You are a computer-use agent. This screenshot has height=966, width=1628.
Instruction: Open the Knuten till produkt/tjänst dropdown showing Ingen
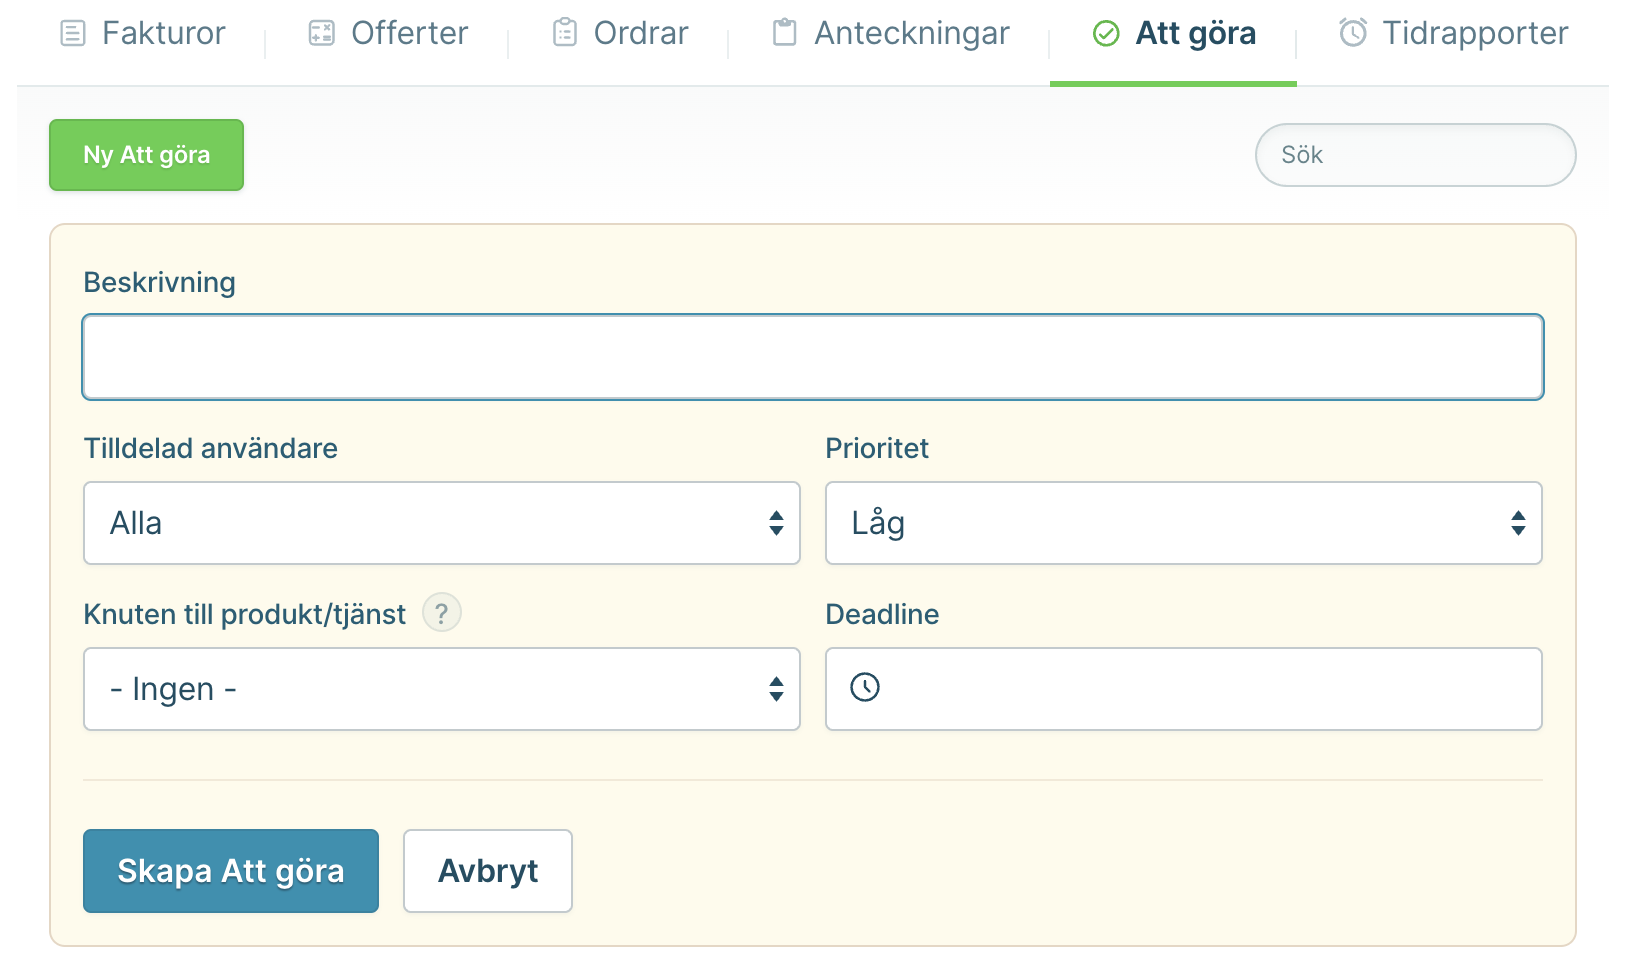pyautogui.click(x=442, y=689)
